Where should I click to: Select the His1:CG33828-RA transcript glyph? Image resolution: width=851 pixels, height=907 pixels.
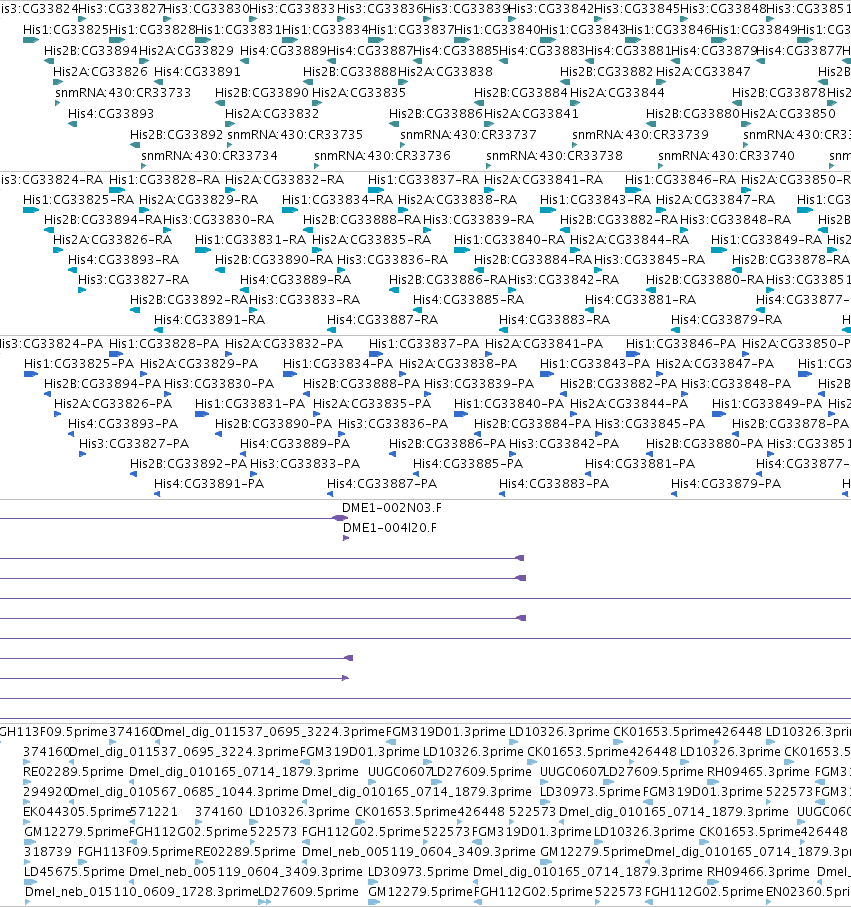click(x=117, y=190)
